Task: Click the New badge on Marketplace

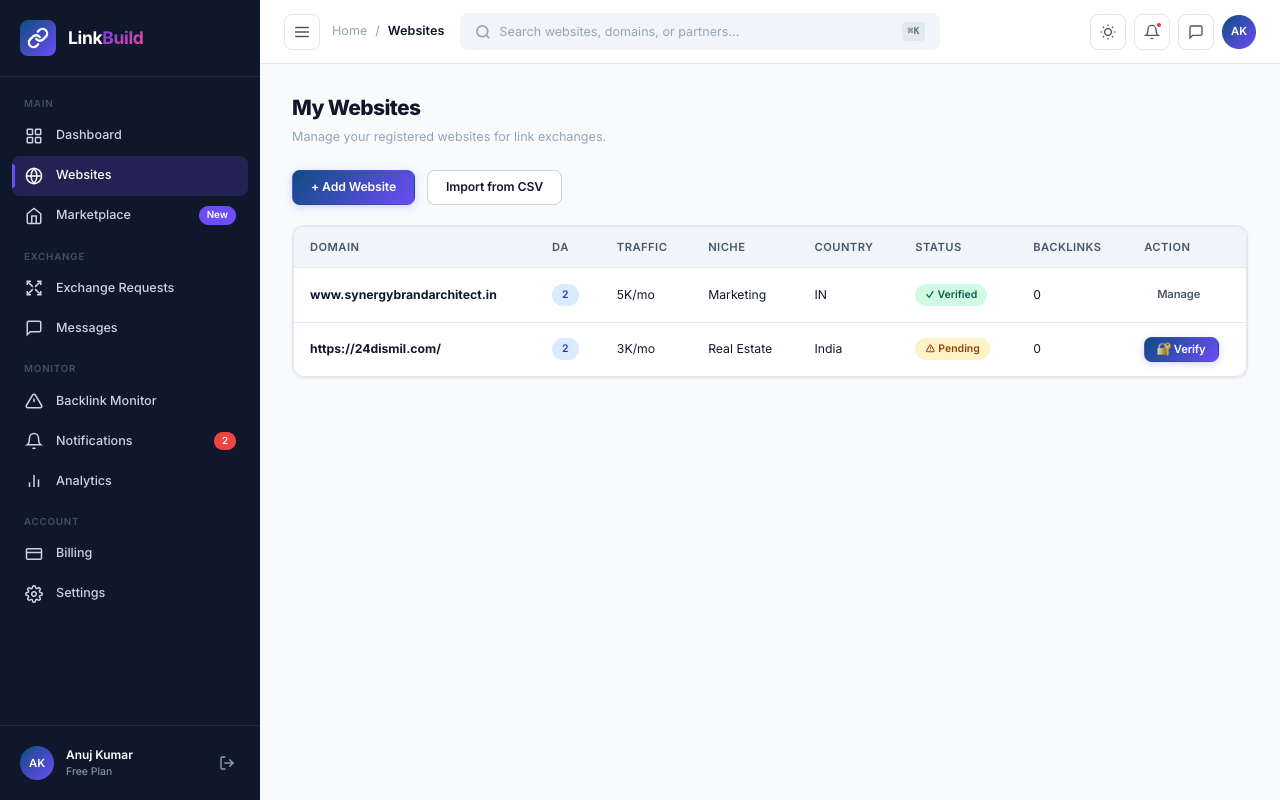Action: coord(217,215)
